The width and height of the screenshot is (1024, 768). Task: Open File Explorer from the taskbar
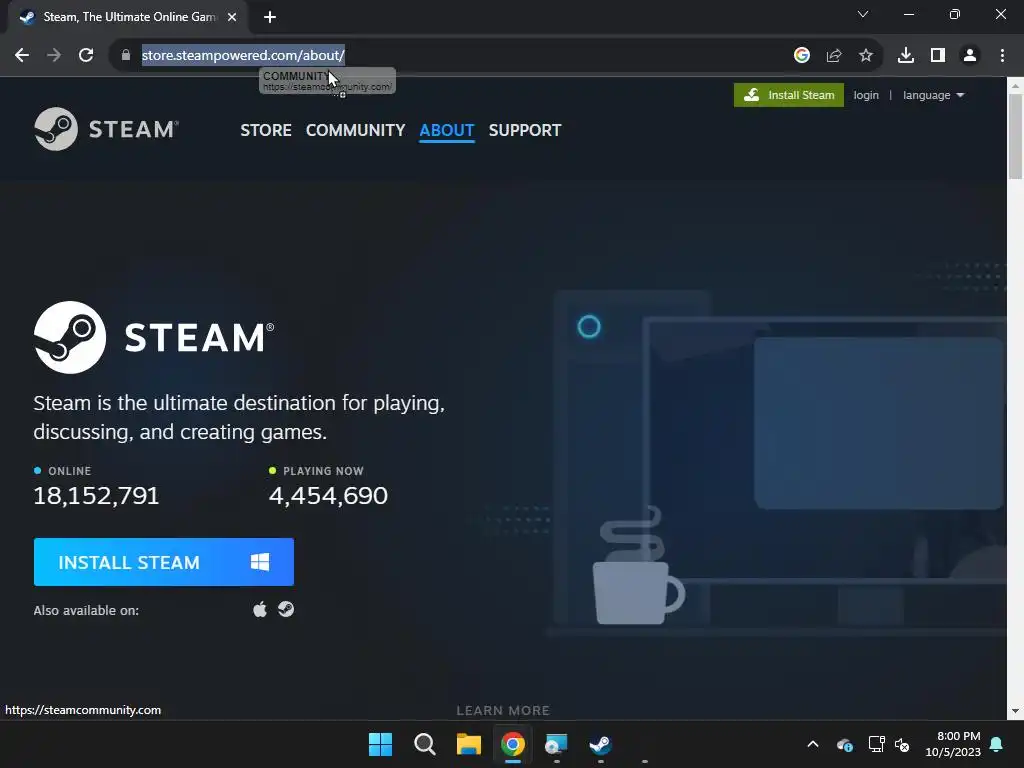click(x=468, y=744)
